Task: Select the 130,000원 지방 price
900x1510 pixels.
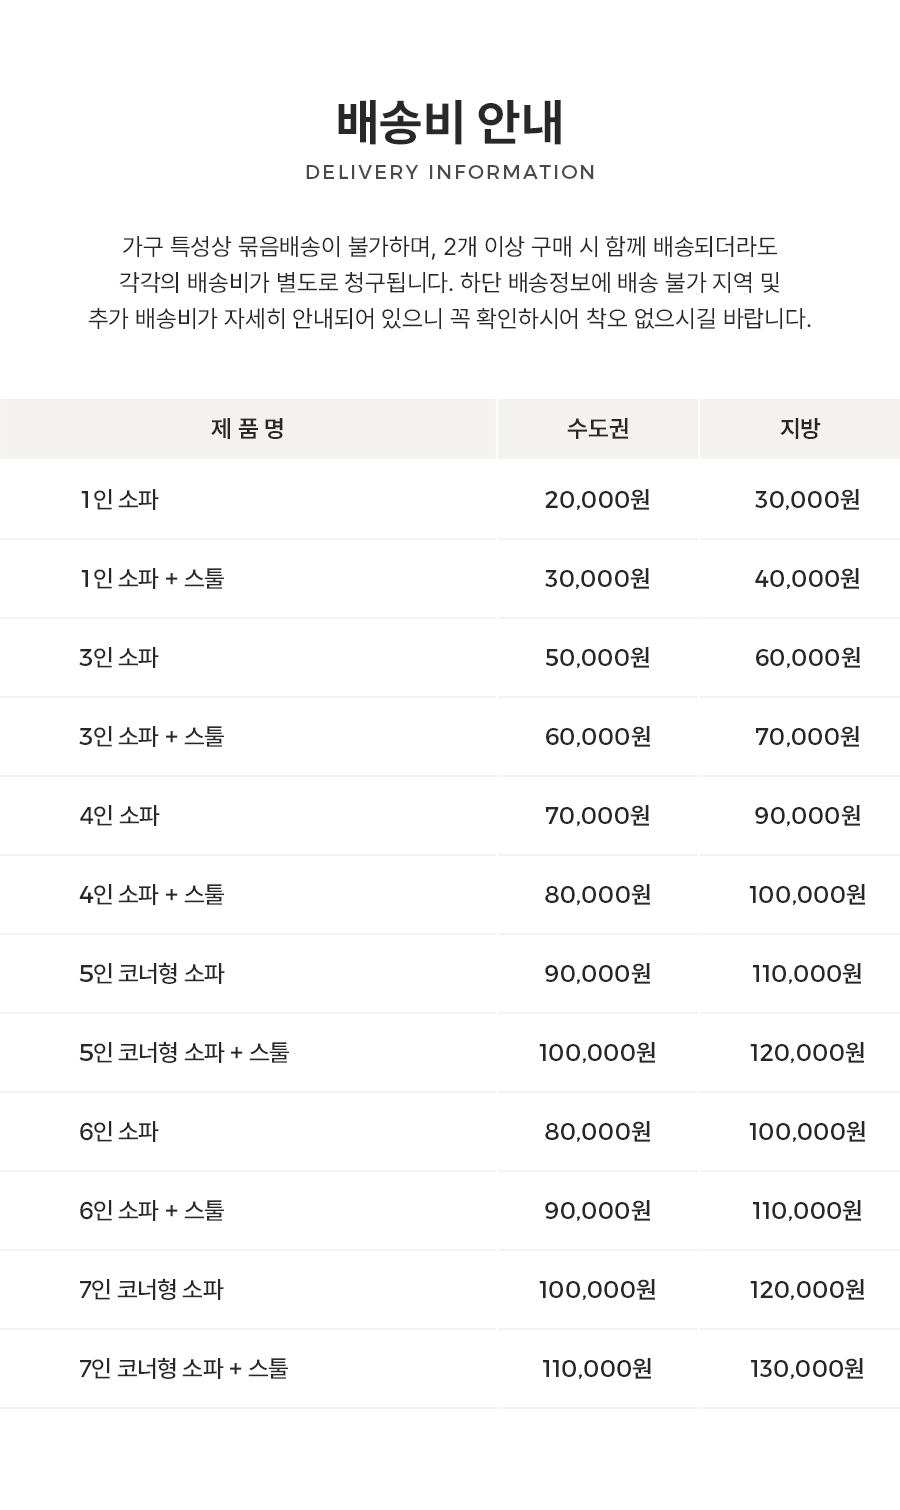Action: 807,1368
